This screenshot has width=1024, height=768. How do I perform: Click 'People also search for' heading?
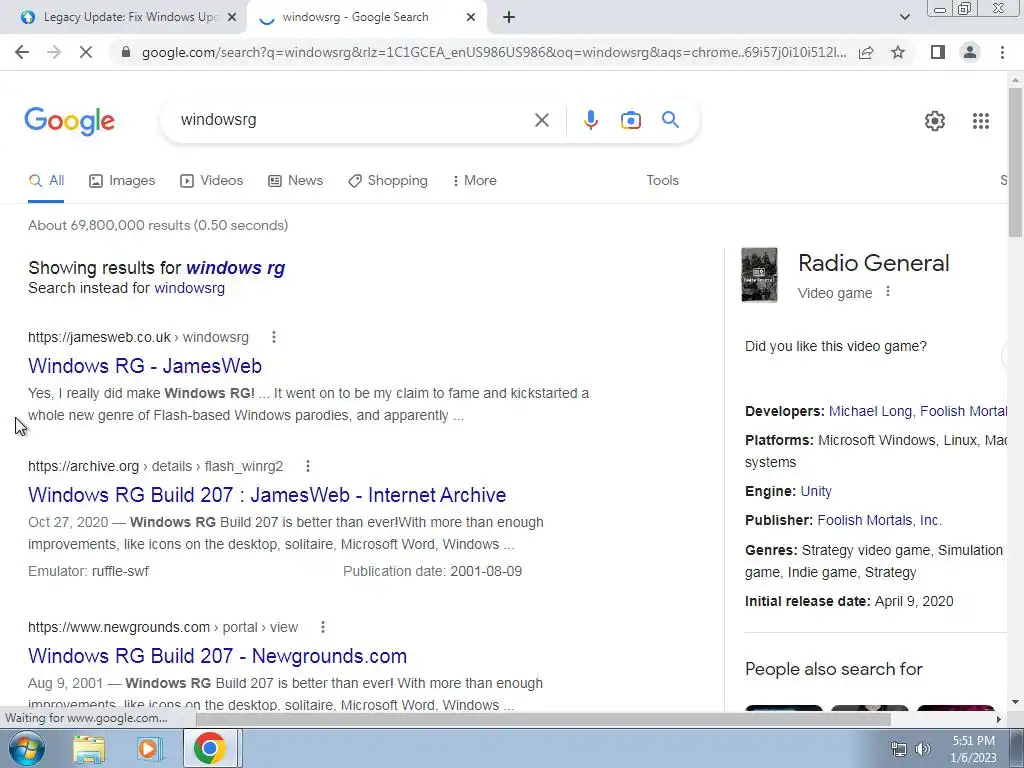click(x=833, y=669)
